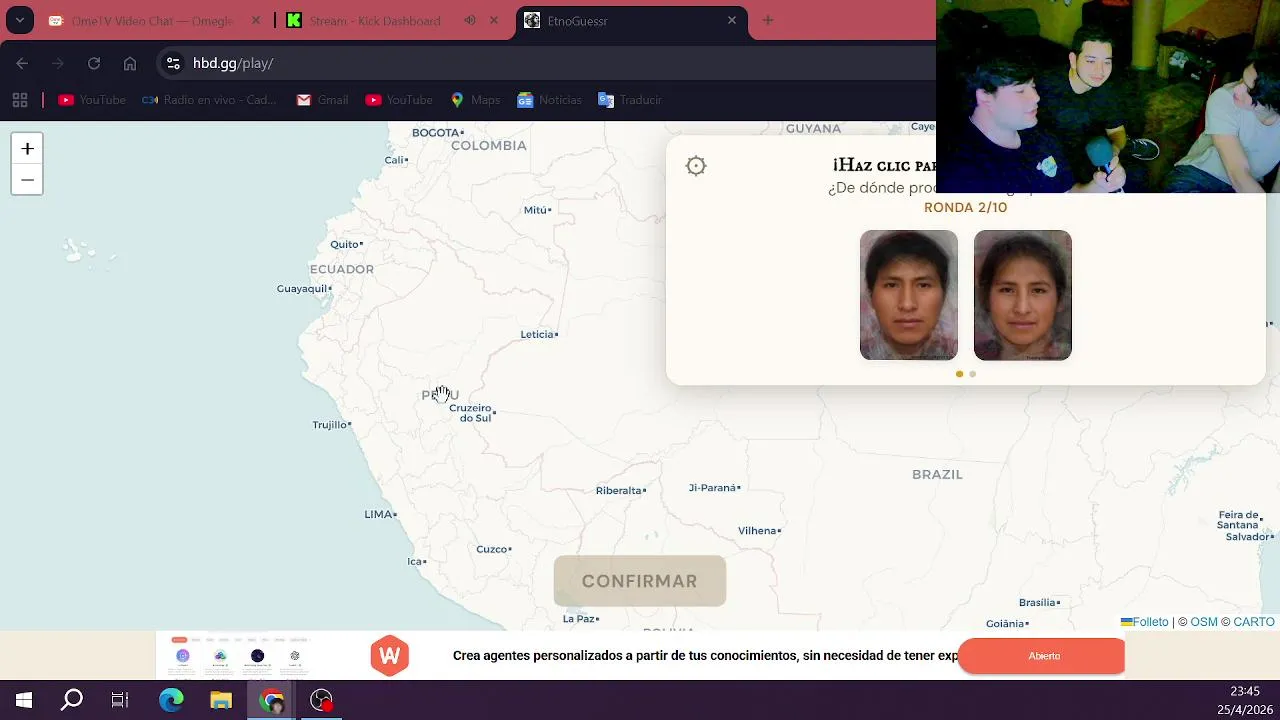Close the OmeTV Video Chat tab
Screen dimensions: 1280x720
click(256, 20)
